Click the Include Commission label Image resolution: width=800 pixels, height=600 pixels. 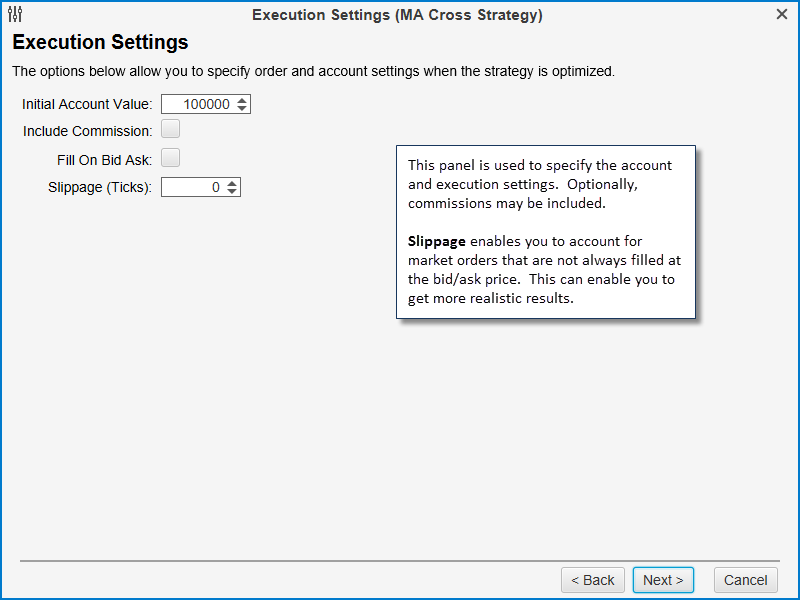pos(88,131)
